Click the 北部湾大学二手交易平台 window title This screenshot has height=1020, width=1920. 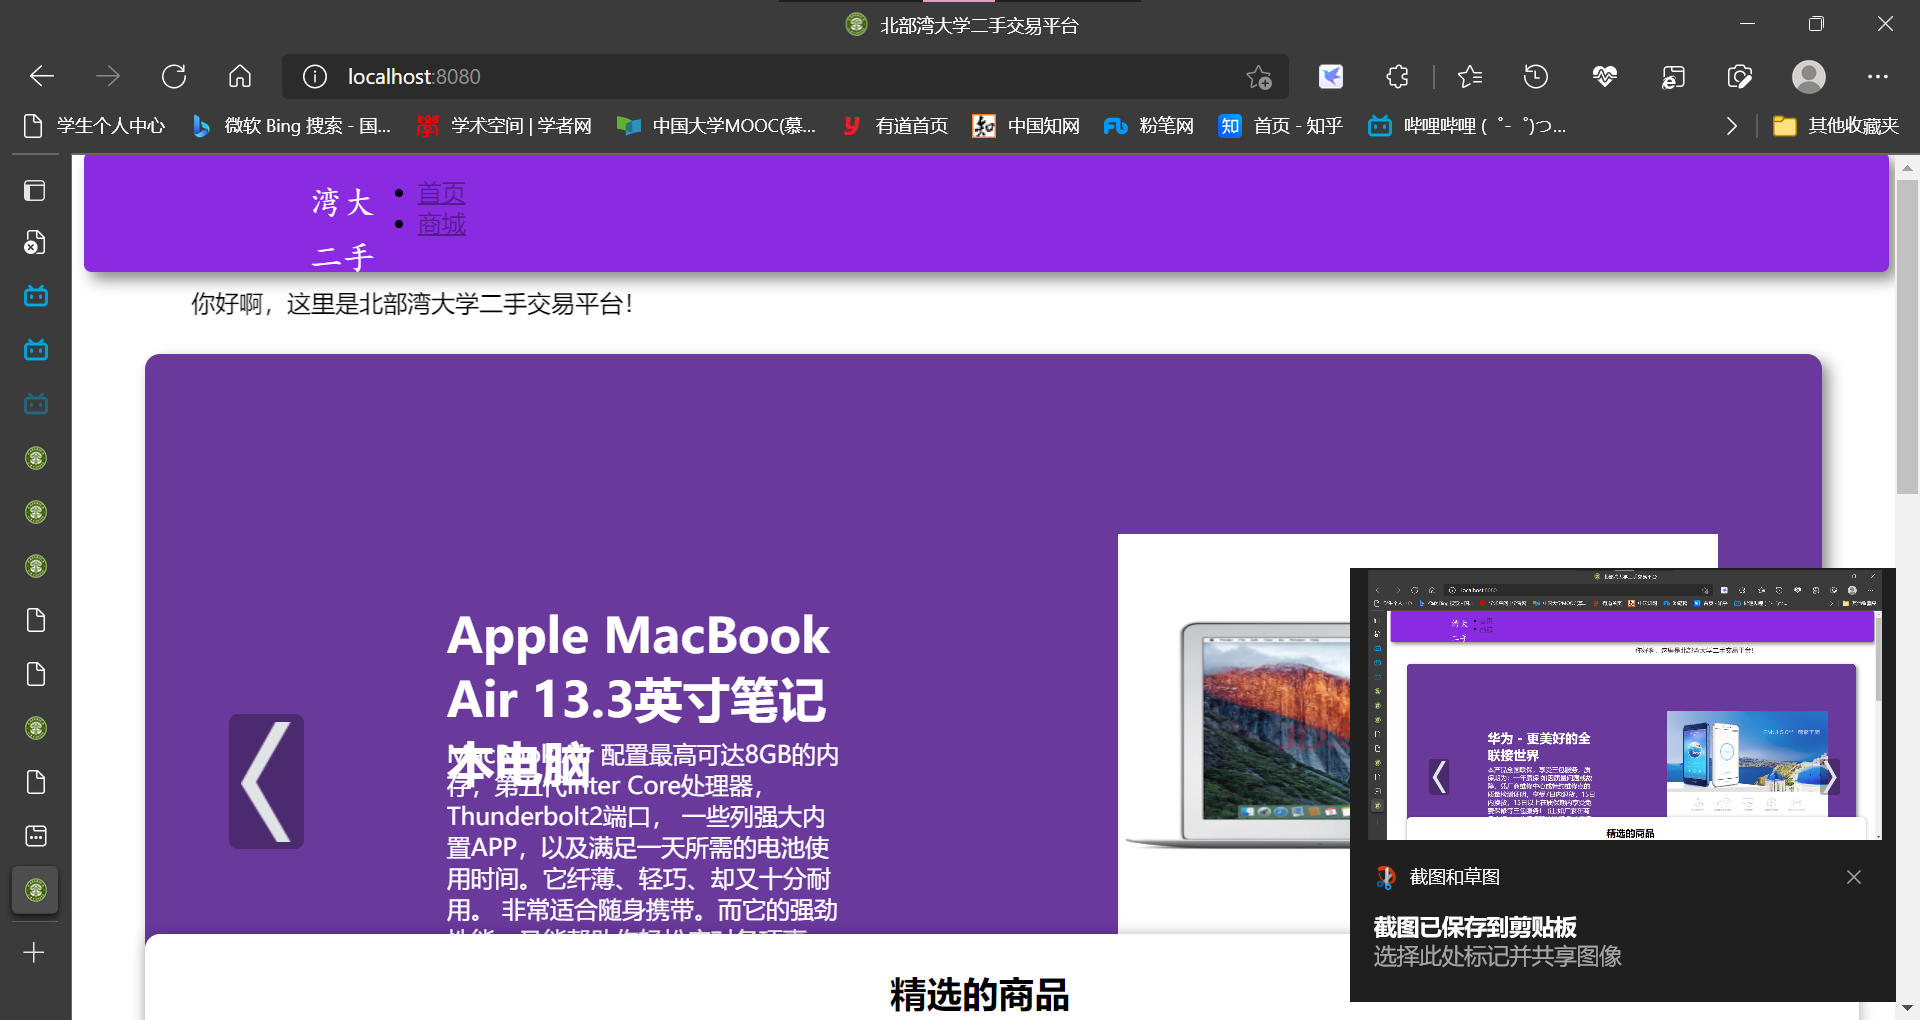pos(979,25)
